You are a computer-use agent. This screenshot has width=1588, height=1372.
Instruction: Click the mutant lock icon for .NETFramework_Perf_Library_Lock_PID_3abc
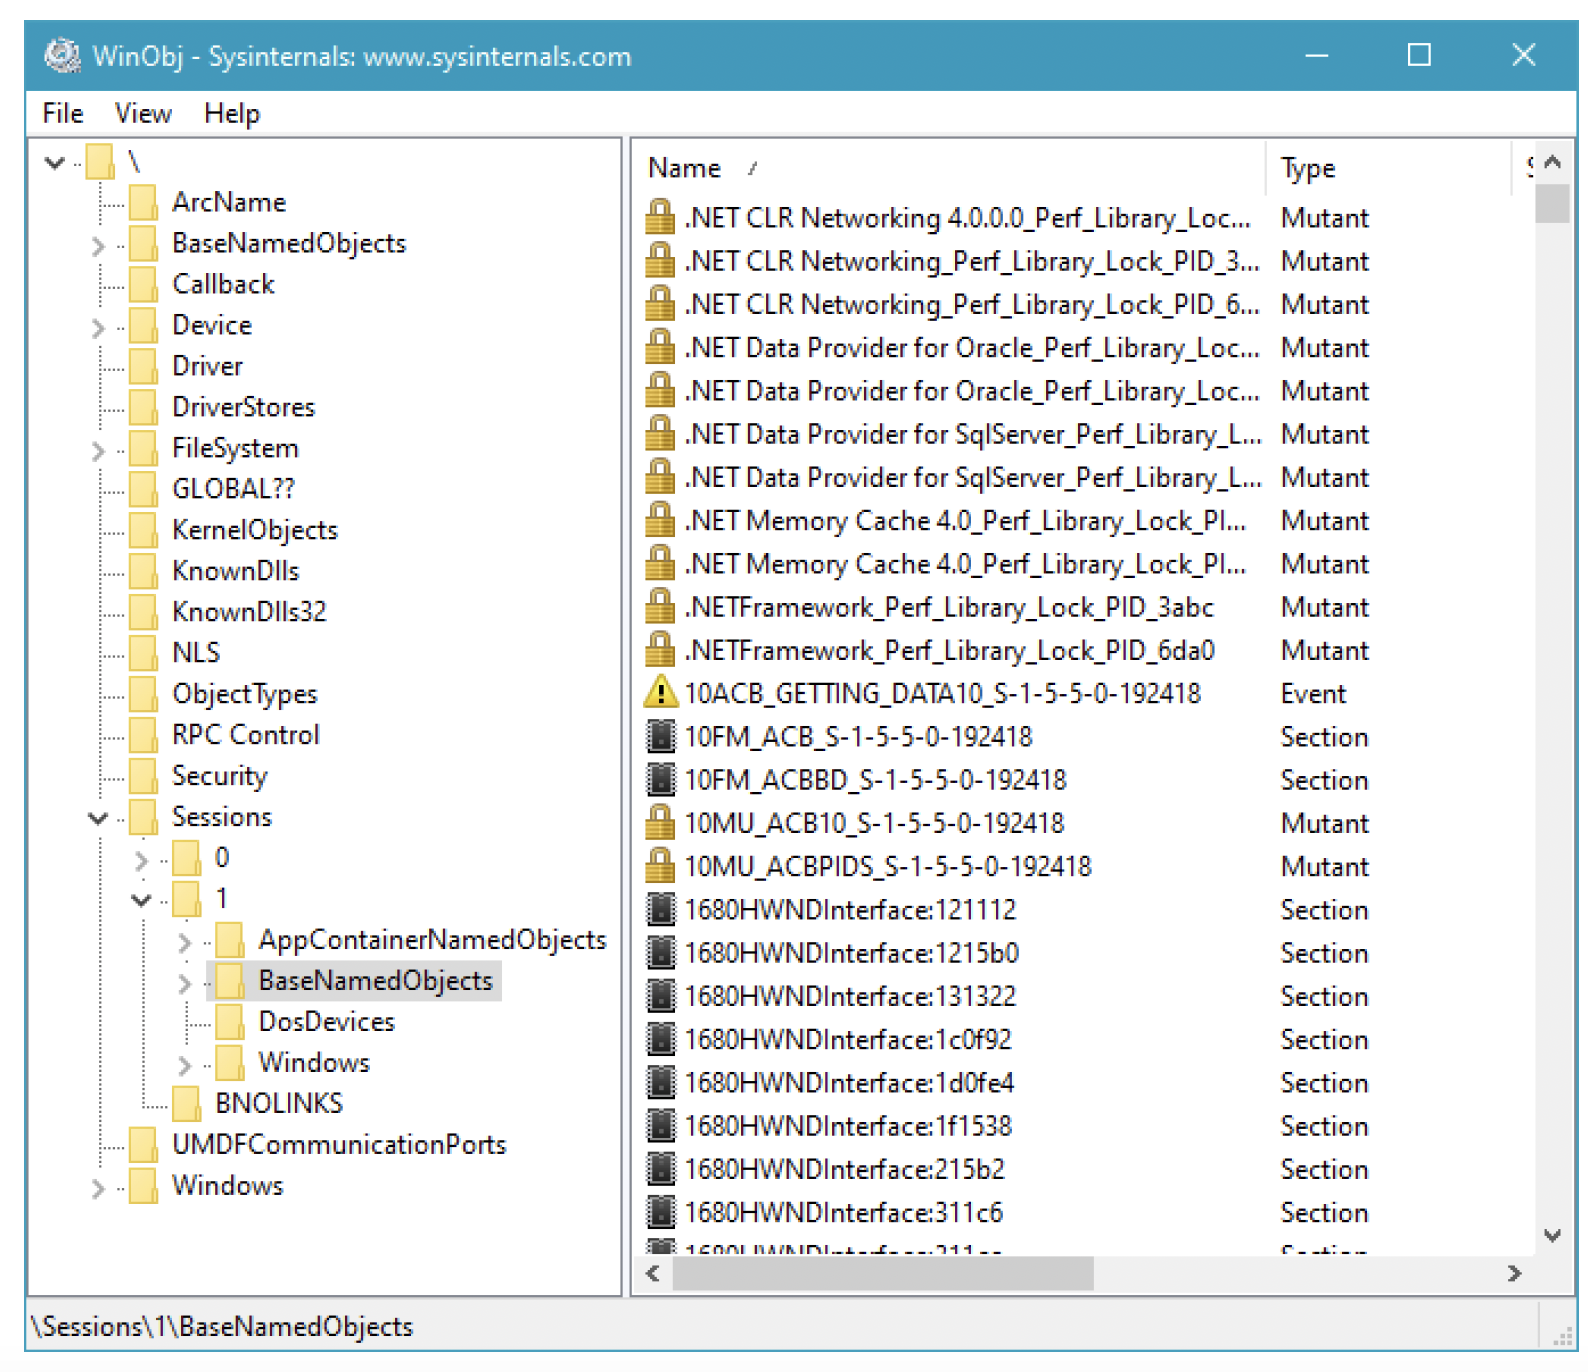pyautogui.click(x=660, y=606)
